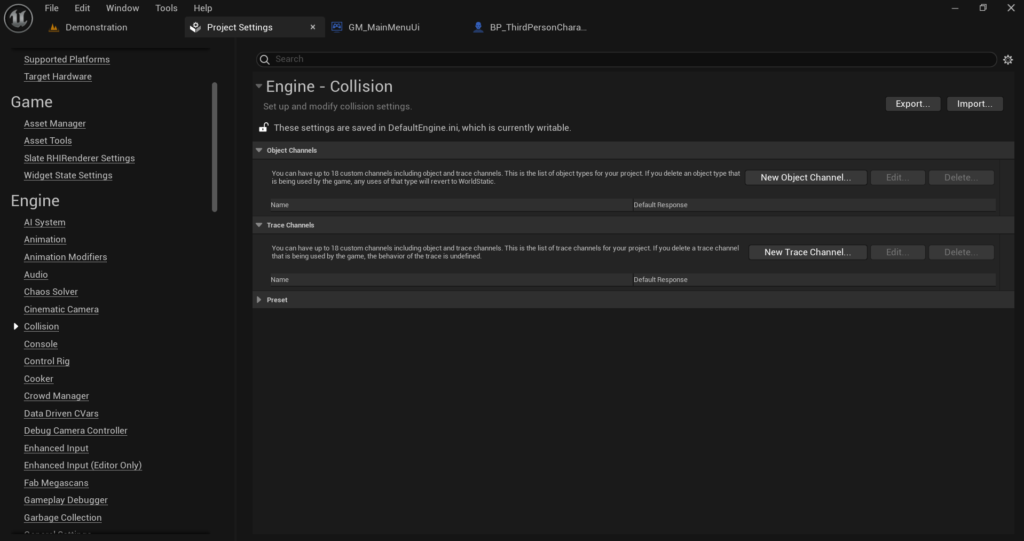This screenshot has width=1024, height=541.
Task: Click the Object Channels Delete... button
Action: point(961,177)
